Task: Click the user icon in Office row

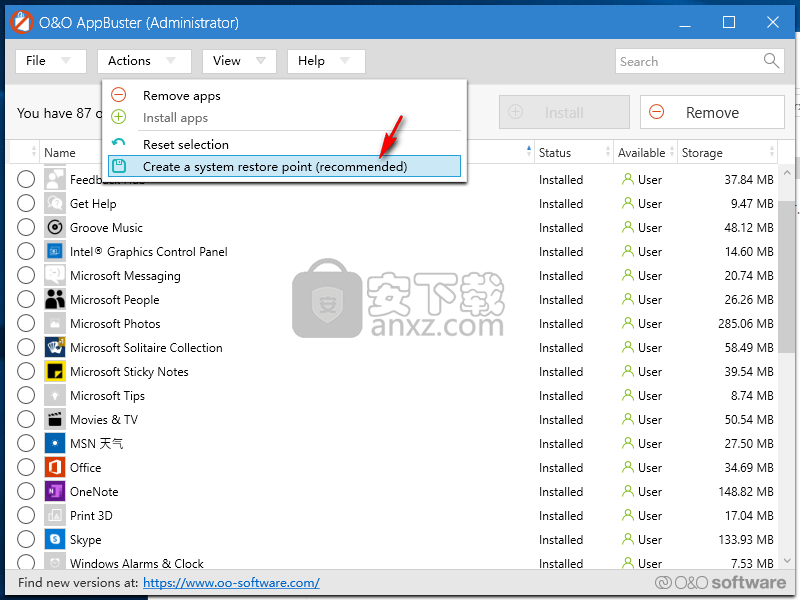Action: (628, 467)
